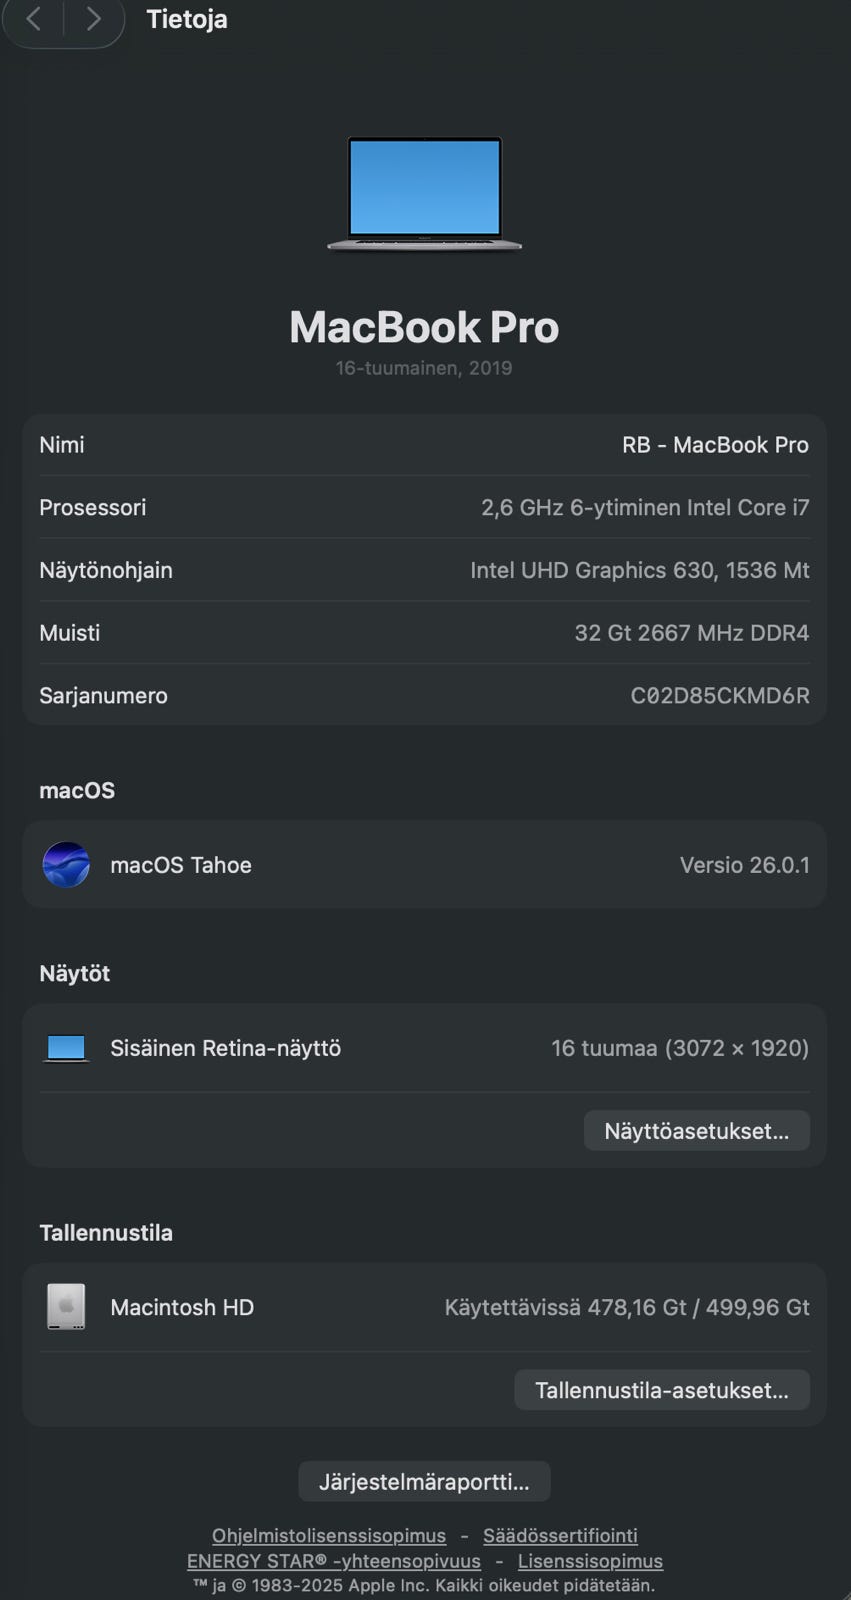Click the Retina display laptop icon
This screenshot has height=1600, width=851.
click(66, 1048)
